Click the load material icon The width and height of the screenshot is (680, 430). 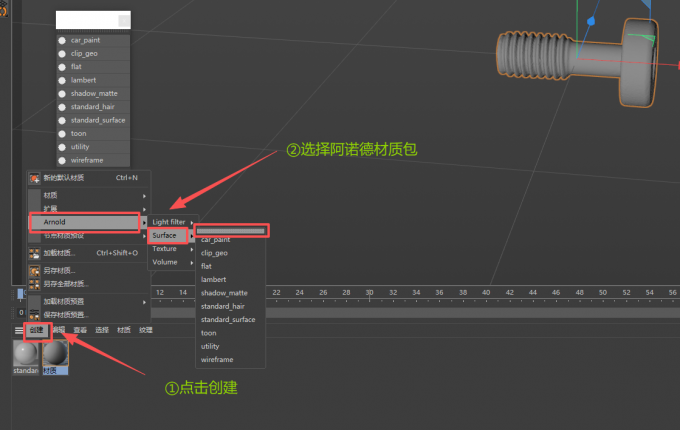tap(34, 253)
